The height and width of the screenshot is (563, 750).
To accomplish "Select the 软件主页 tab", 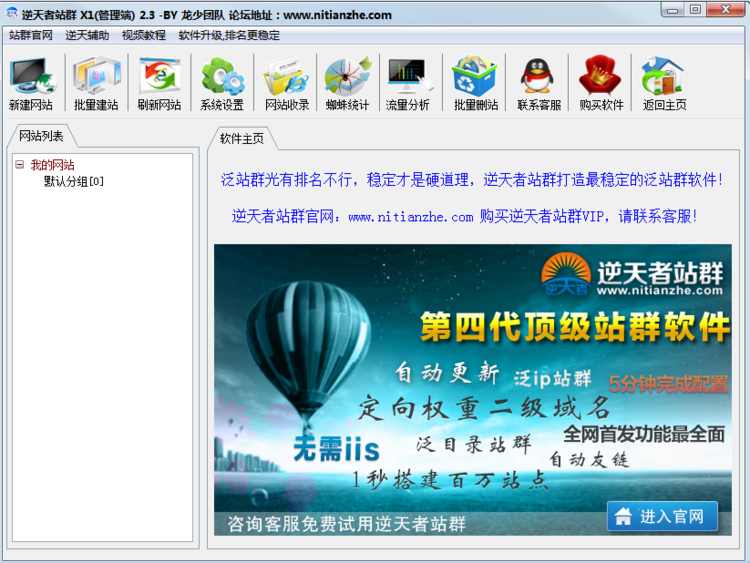I will click(242, 139).
